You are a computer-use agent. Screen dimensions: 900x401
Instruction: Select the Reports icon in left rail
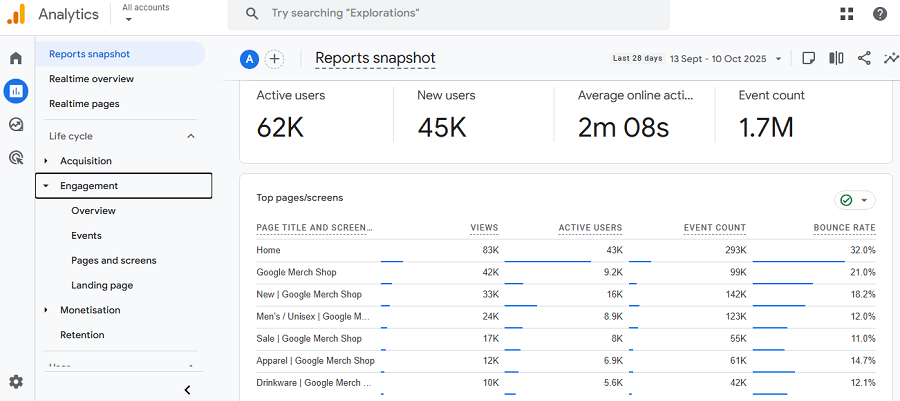pyautogui.click(x=16, y=92)
